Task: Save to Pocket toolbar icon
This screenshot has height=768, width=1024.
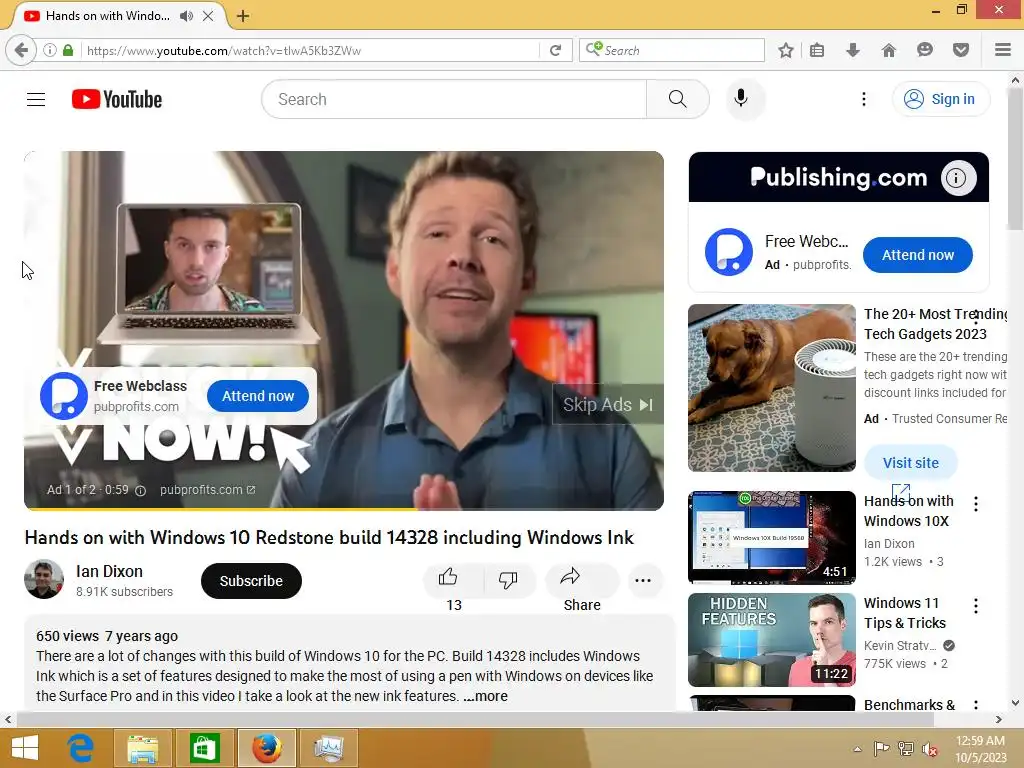Action: (x=961, y=50)
